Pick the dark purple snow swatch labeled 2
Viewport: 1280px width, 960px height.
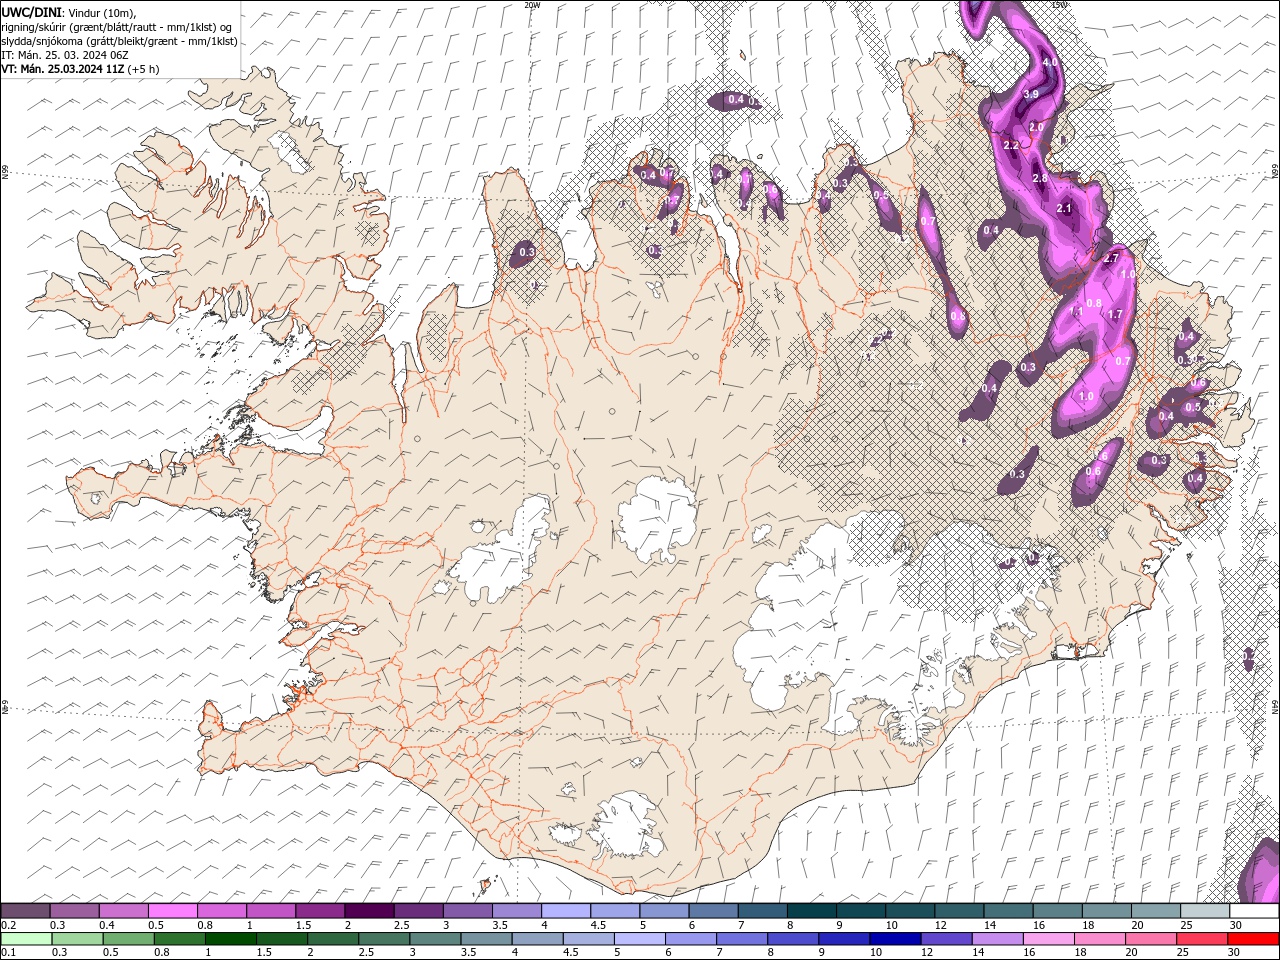369,910
